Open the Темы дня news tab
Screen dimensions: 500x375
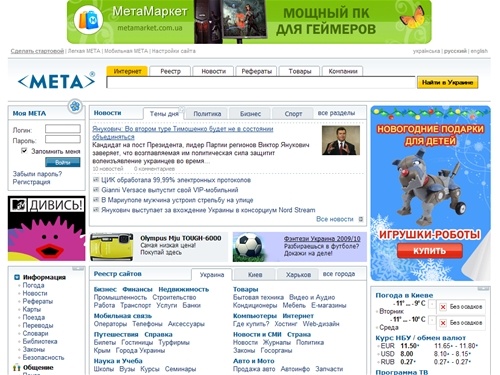pos(164,114)
